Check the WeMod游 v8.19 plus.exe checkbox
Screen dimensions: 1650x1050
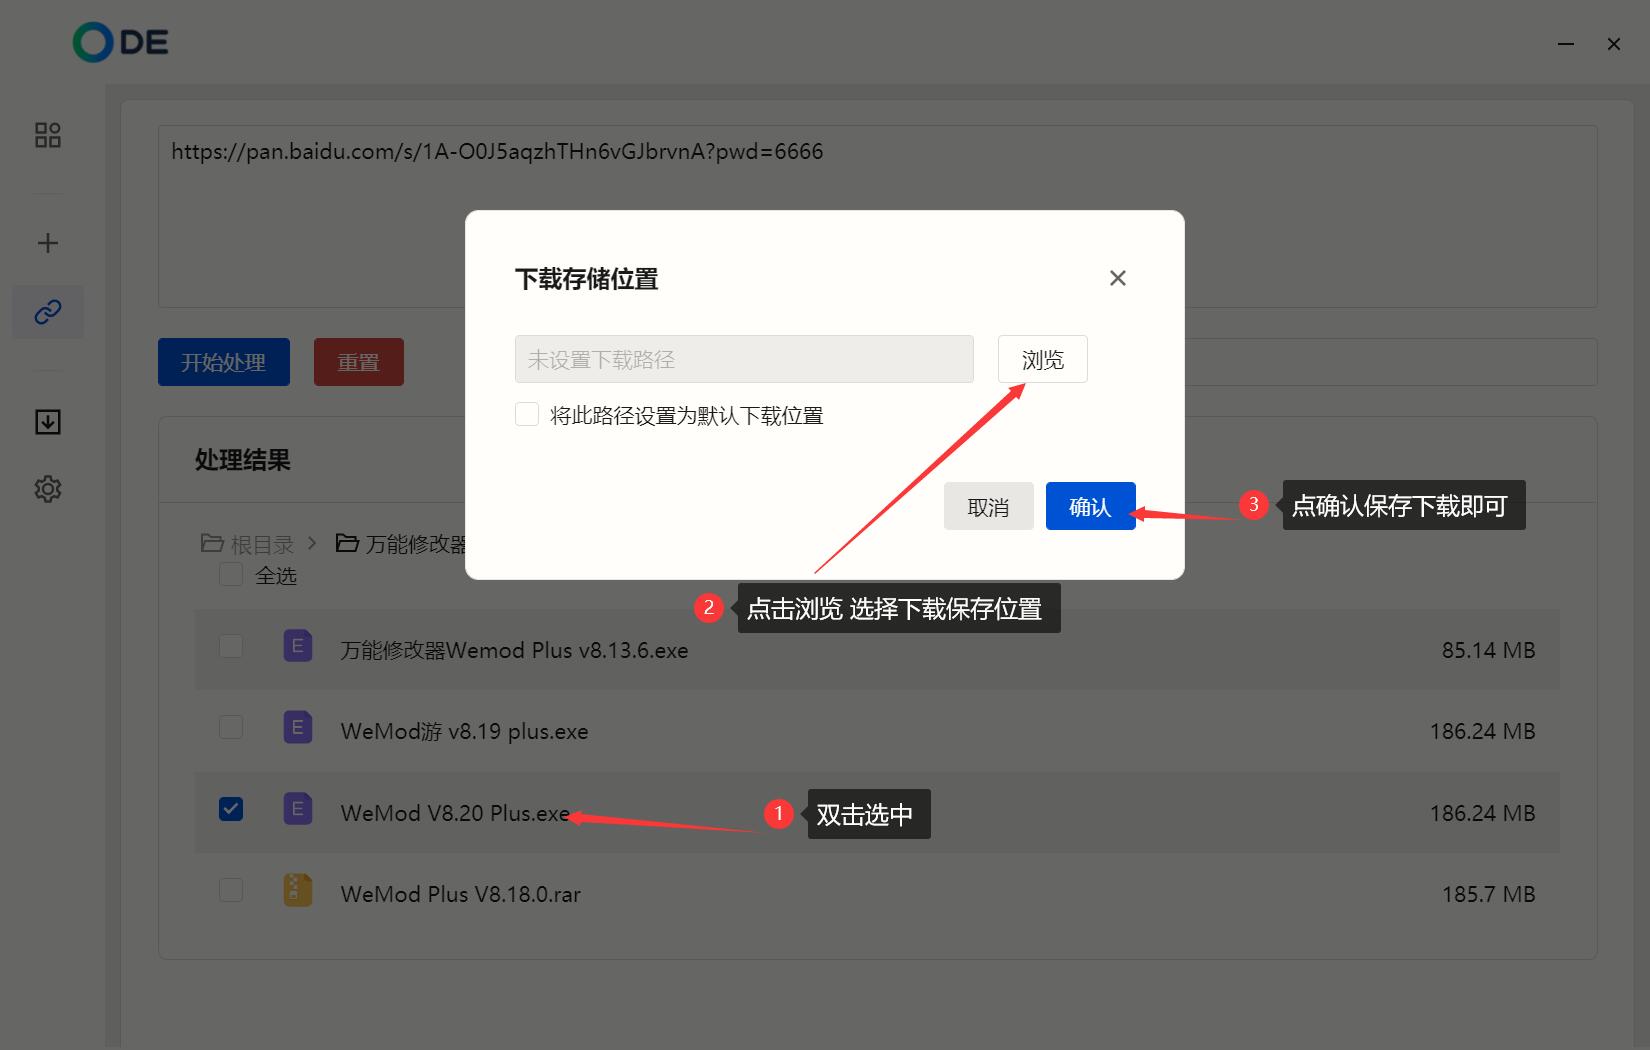tap(231, 727)
